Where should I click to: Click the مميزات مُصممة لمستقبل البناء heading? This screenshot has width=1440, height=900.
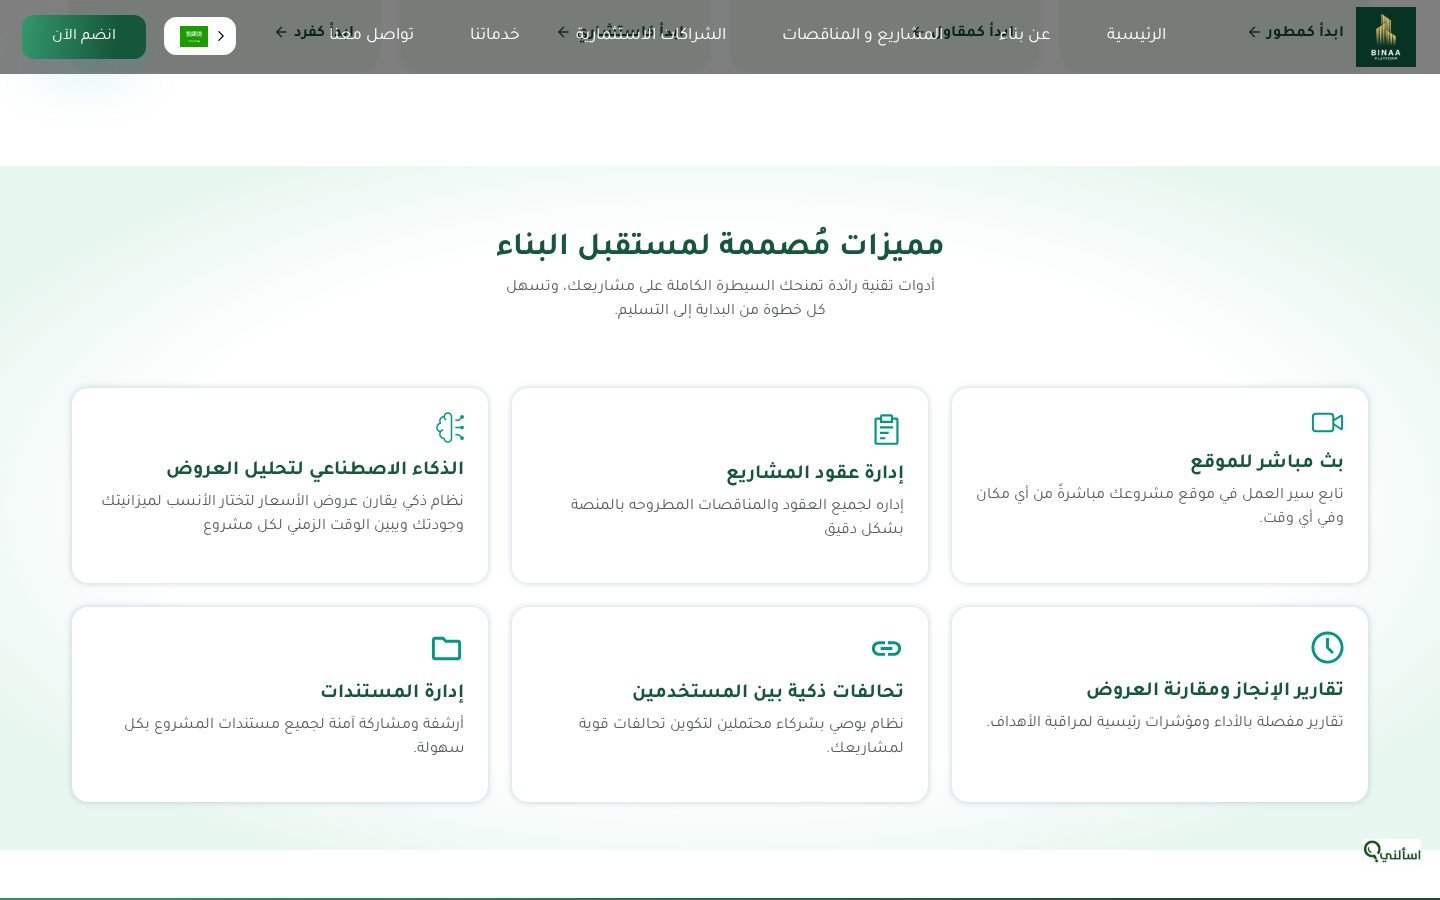(720, 245)
